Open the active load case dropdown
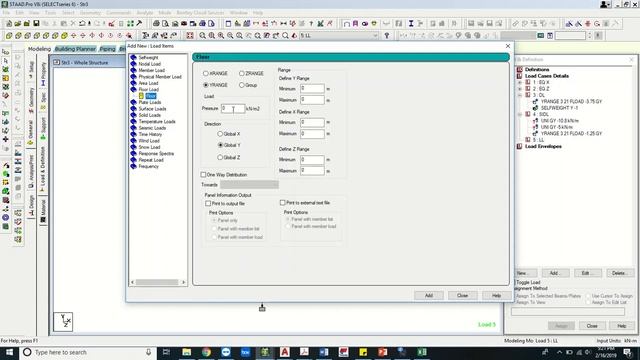Viewport: 640px width, 360px height. 375,36
